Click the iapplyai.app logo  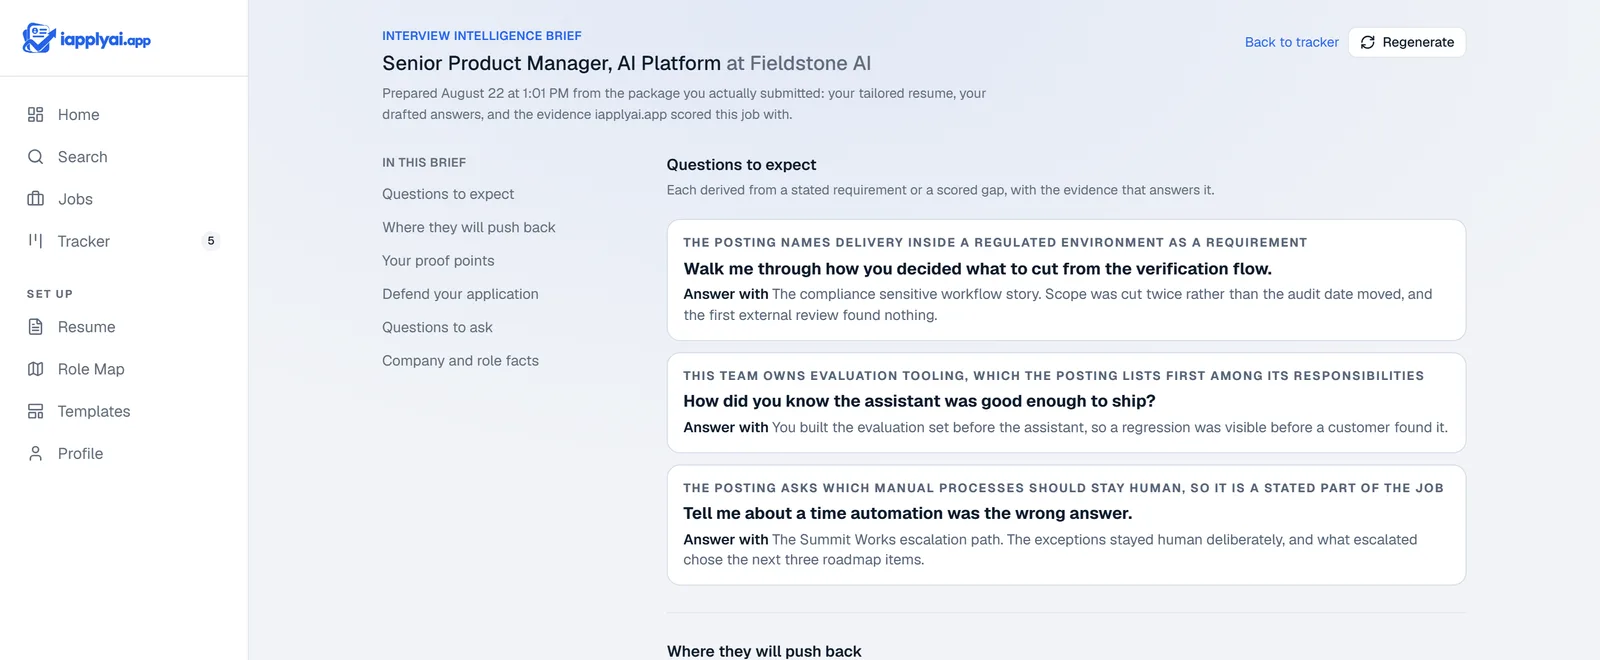coord(87,39)
